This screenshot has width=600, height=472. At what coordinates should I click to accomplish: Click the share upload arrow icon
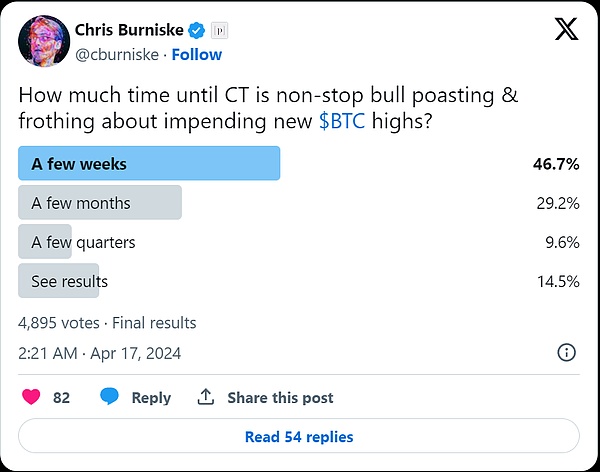[x=206, y=397]
